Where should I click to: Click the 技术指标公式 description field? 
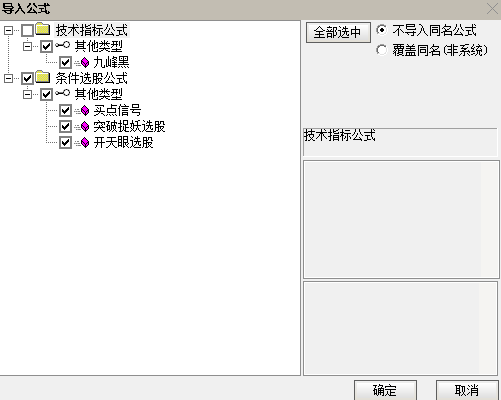(400, 142)
